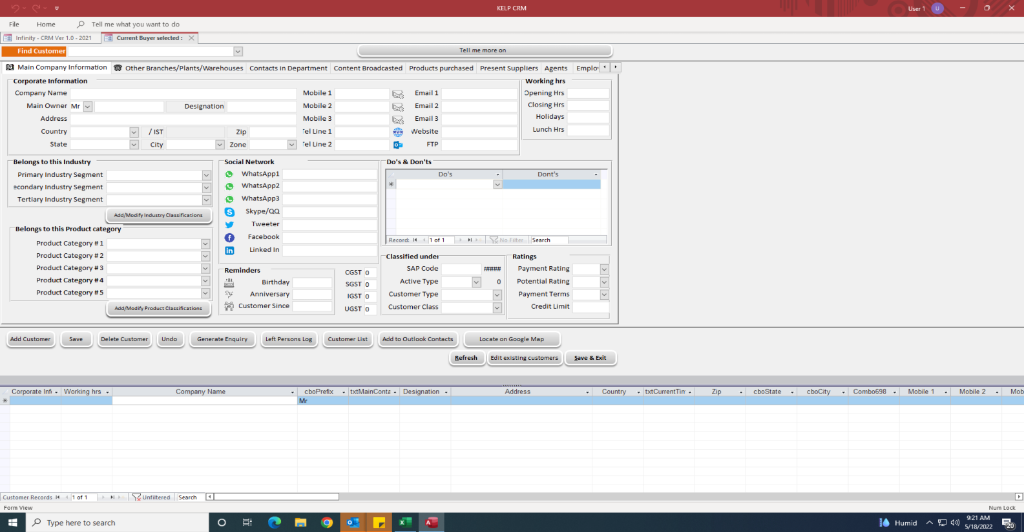Screen dimensions: 1024x532
Task: Click the Facebook icon in Social Network
Action: [229, 237]
